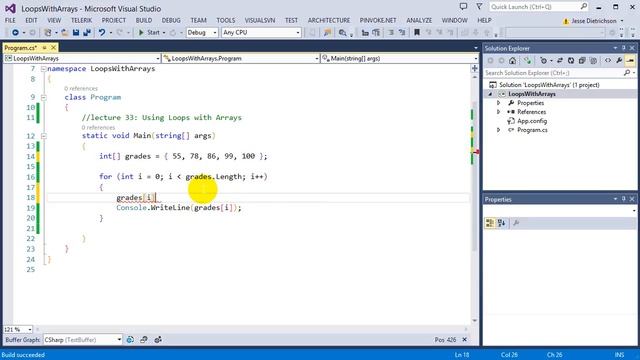Click the first Buffer Graph refresh icon
The height and width of the screenshot is (360, 640).
pyautogui.click(x=130, y=340)
